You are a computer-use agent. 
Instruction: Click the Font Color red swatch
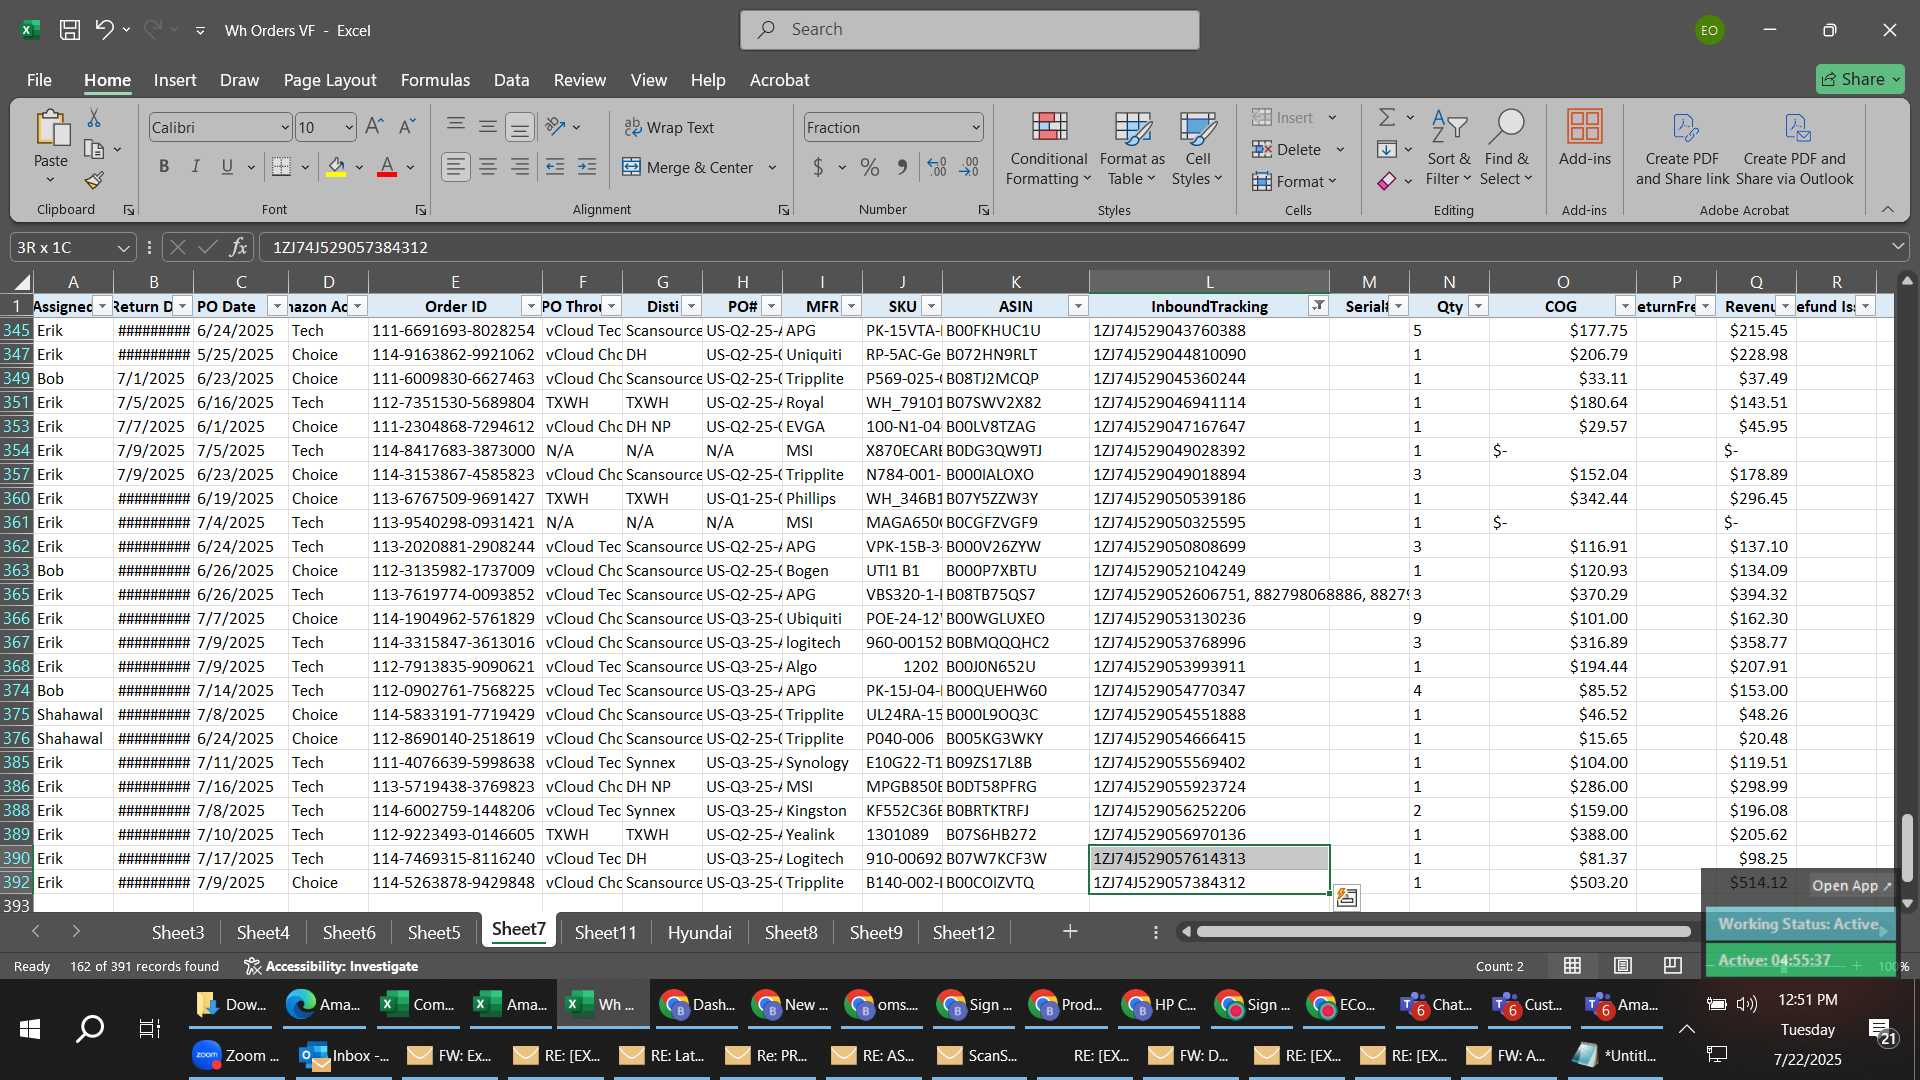387,167
